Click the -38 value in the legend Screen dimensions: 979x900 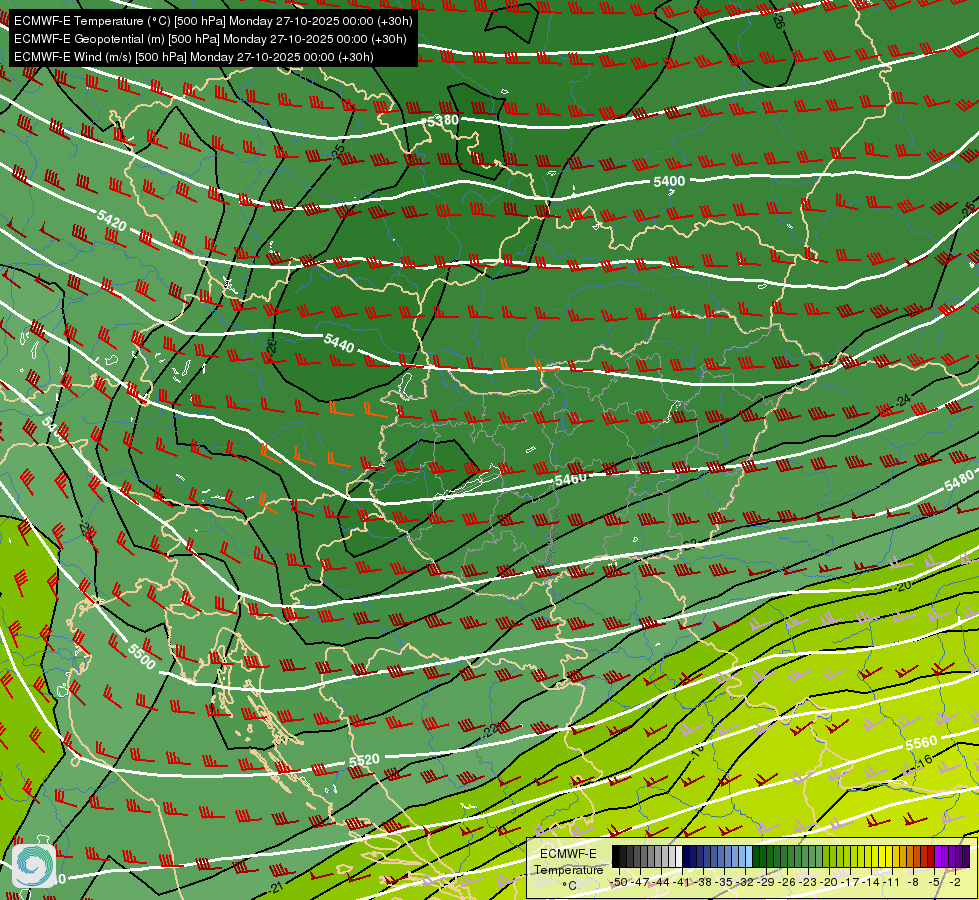[x=704, y=883]
